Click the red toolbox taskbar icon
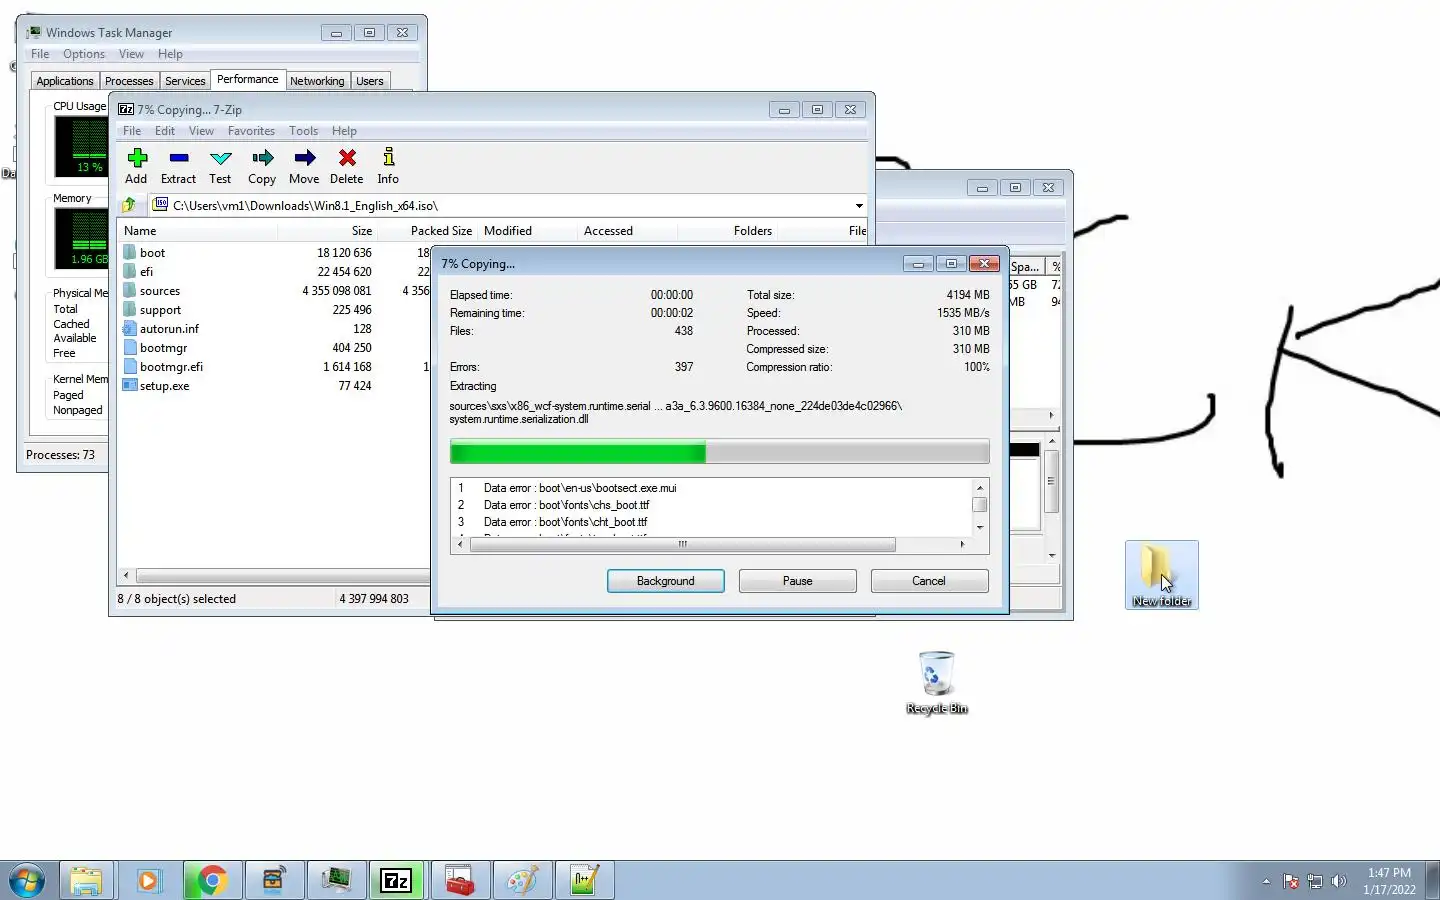This screenshot has height=900, width=1440. 459,881
